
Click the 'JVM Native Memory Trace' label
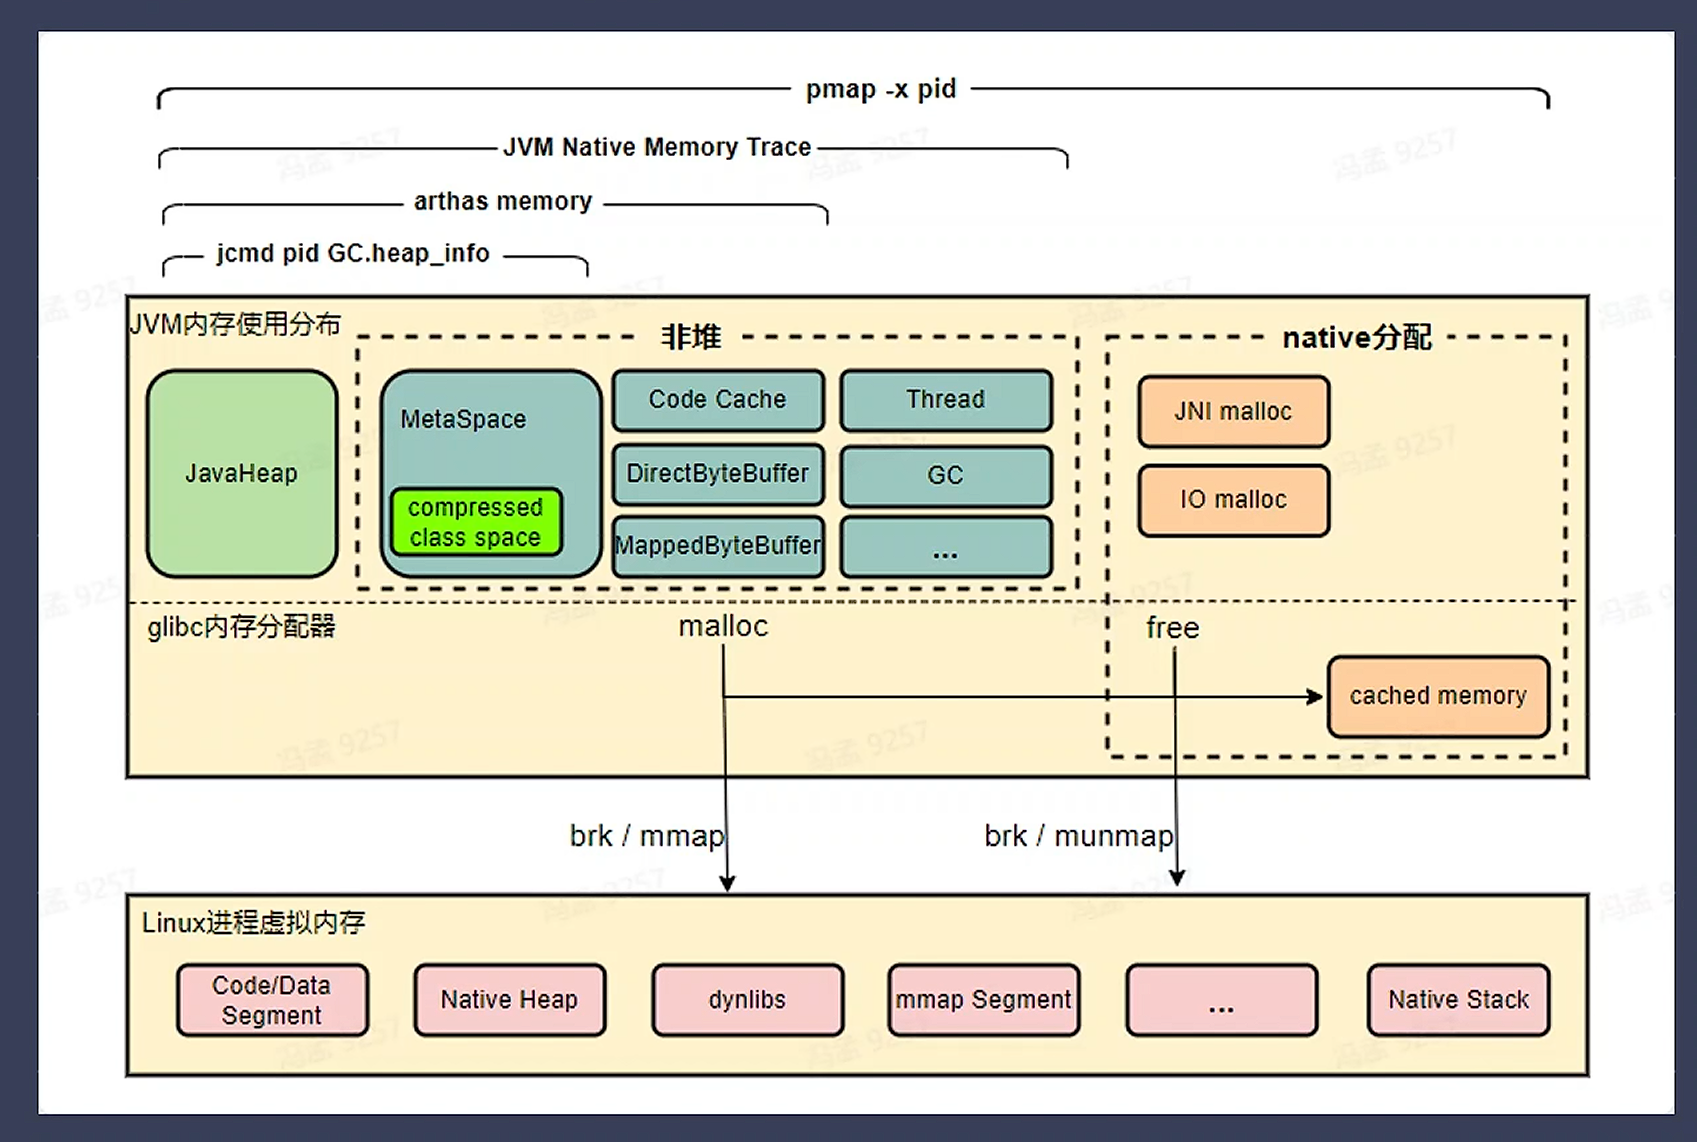(657, 147)
